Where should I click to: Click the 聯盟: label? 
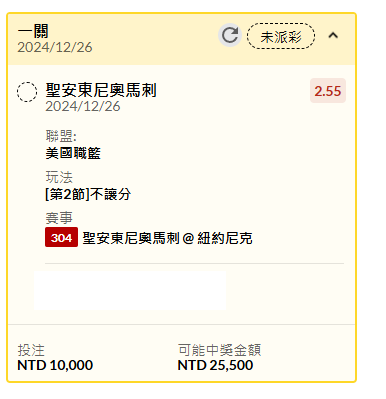click(61, 136)
